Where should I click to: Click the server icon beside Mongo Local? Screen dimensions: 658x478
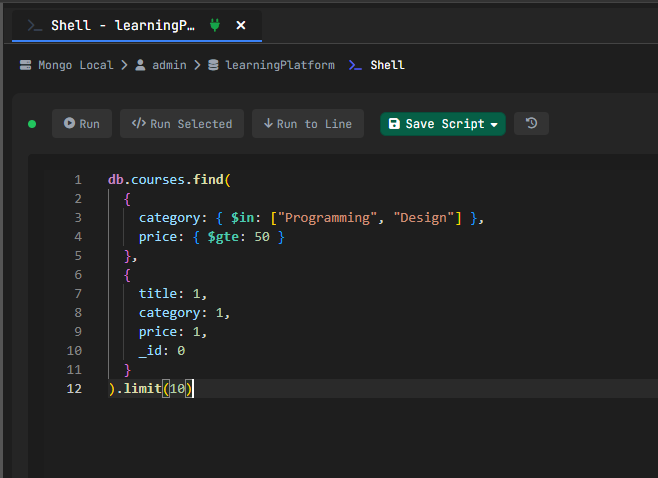[x=26, y=65]
